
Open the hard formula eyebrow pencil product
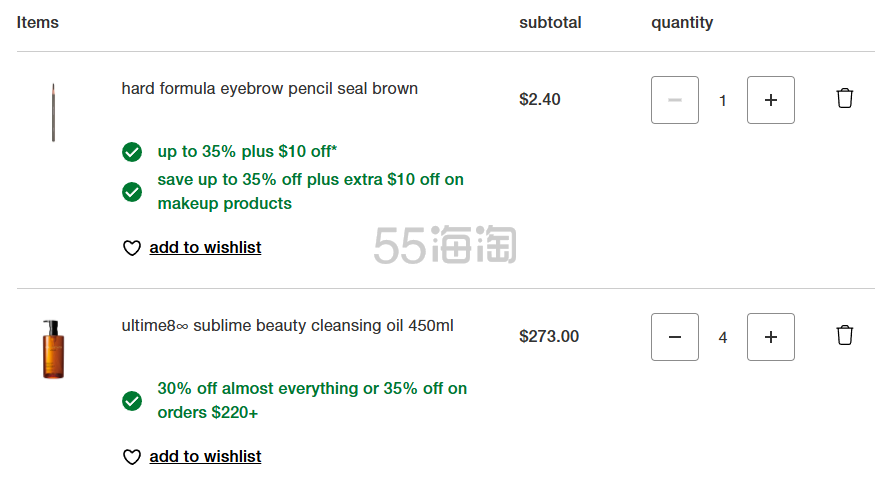pyautogui.click(x=269, y=89)
